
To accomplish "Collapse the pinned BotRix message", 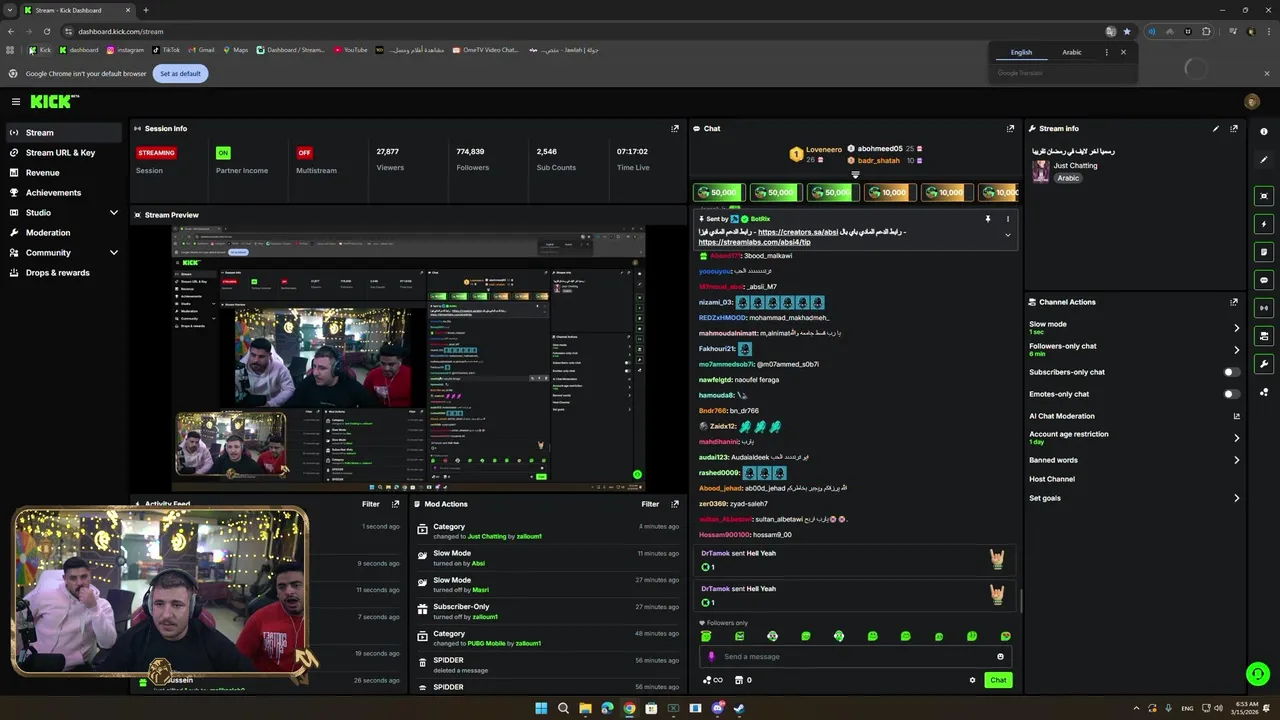I will (x=1007, y=235).
